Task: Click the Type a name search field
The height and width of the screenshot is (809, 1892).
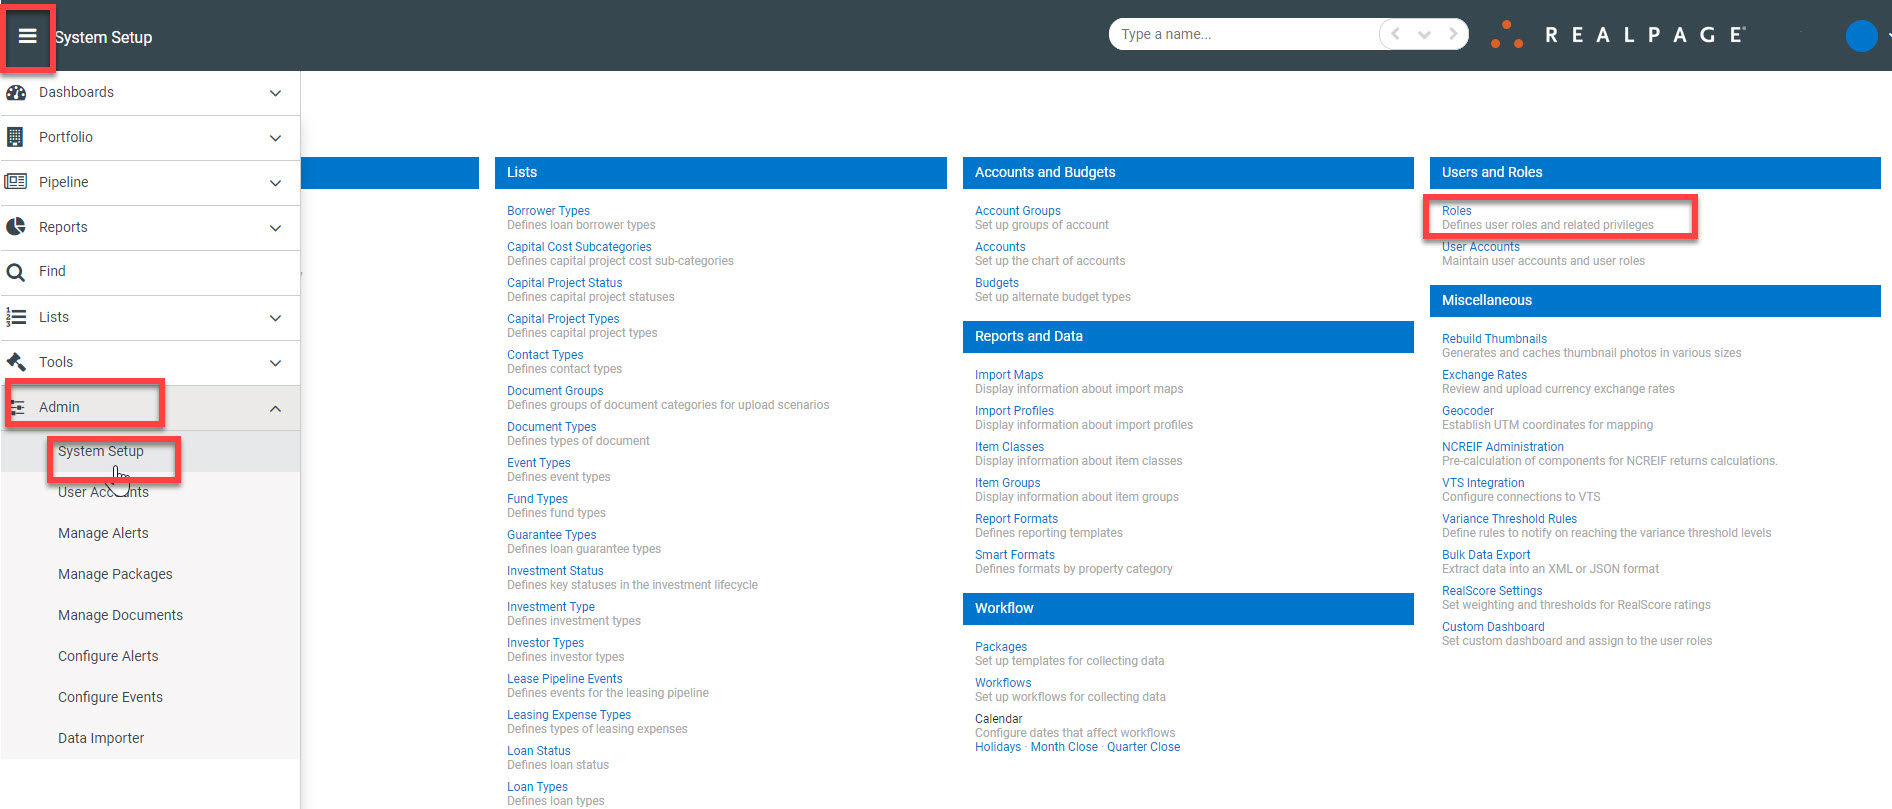Action: click(x=1243, y=34)
